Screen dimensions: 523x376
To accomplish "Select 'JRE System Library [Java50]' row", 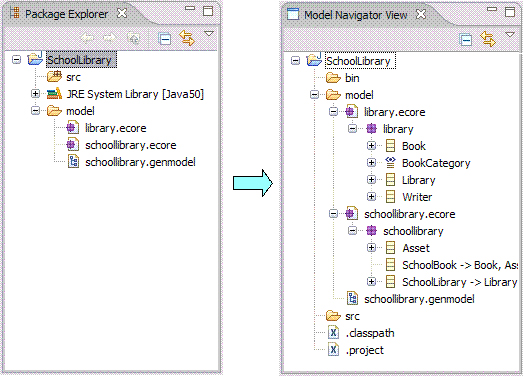I will tap(135, 94).
